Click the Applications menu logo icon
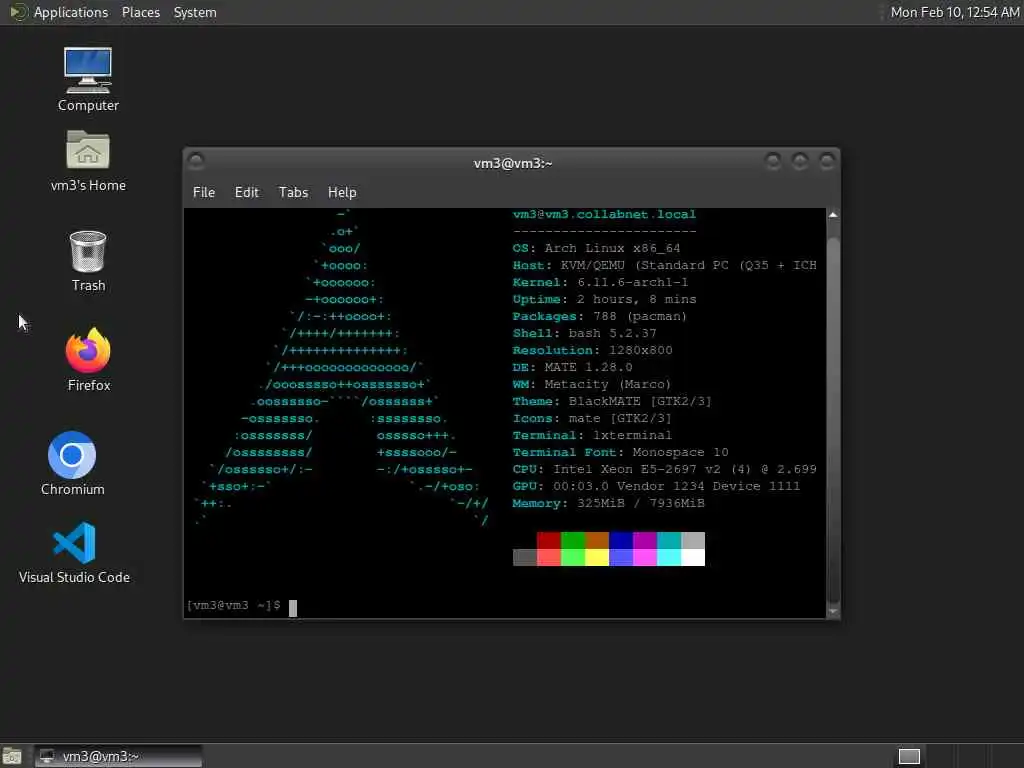This screenshot has height=768, width=1024. click(19, 12)
